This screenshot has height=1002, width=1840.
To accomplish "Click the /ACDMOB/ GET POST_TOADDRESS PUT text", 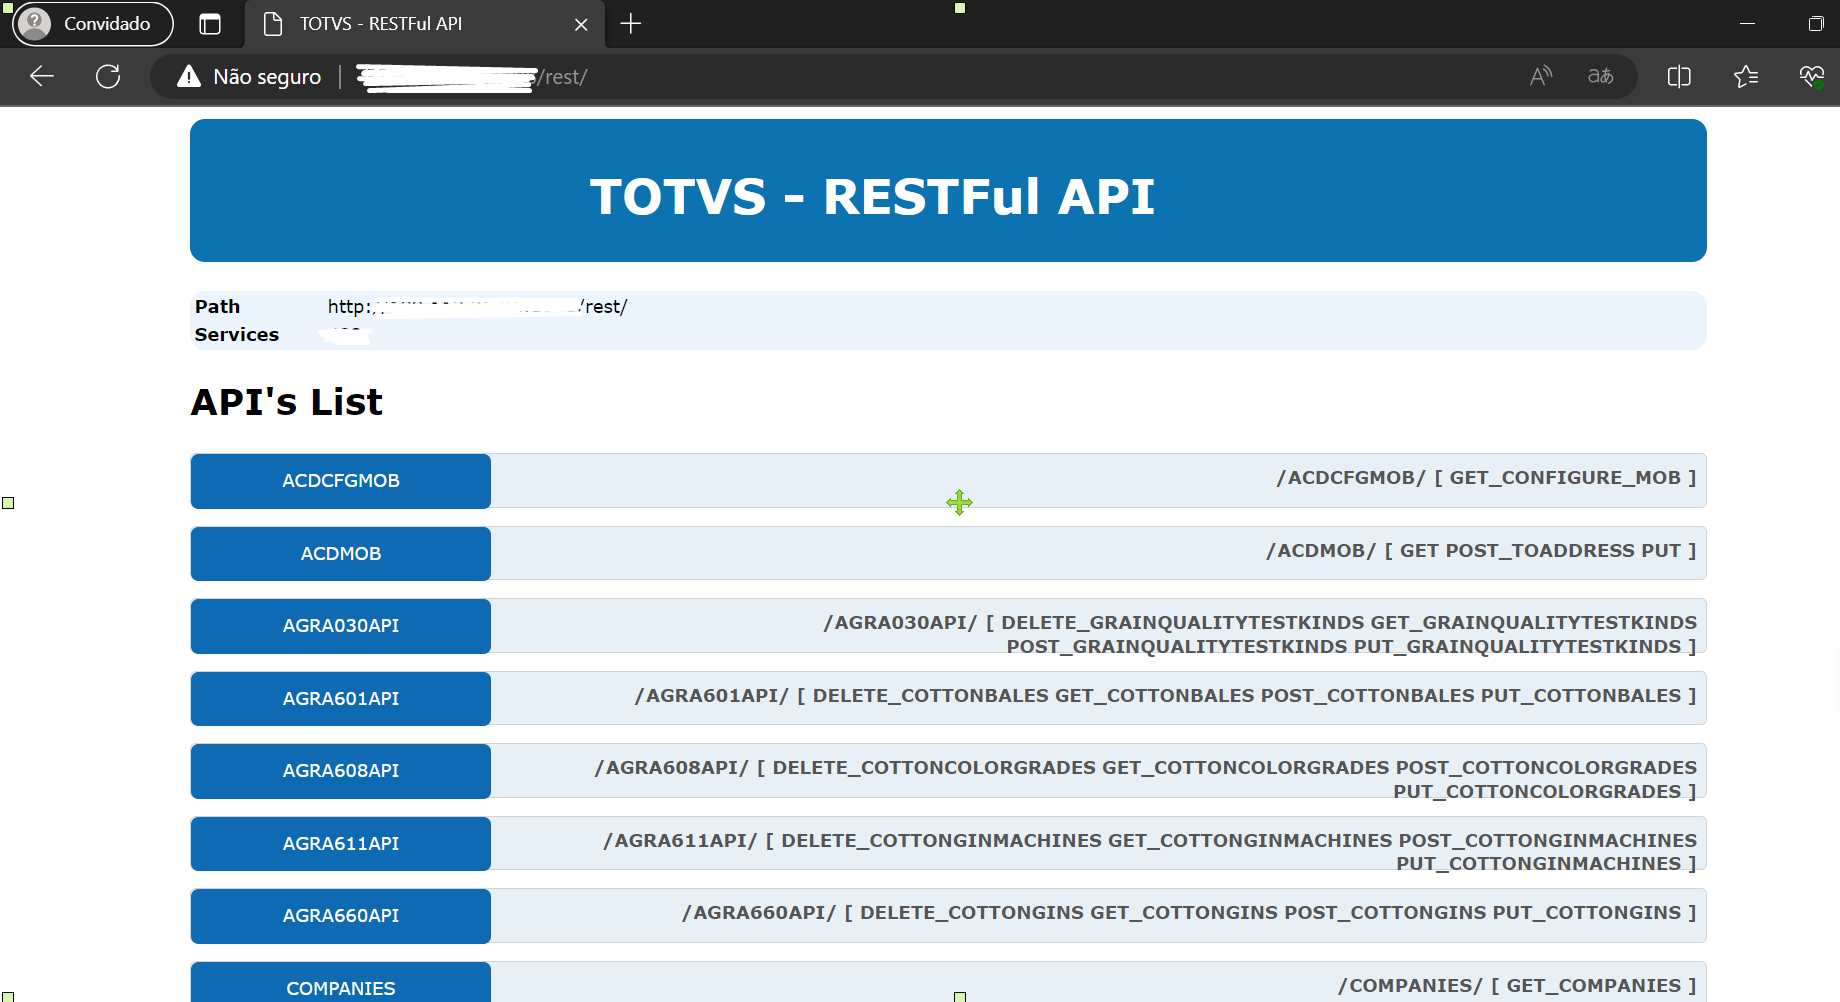I will [x=1481, y=551].
